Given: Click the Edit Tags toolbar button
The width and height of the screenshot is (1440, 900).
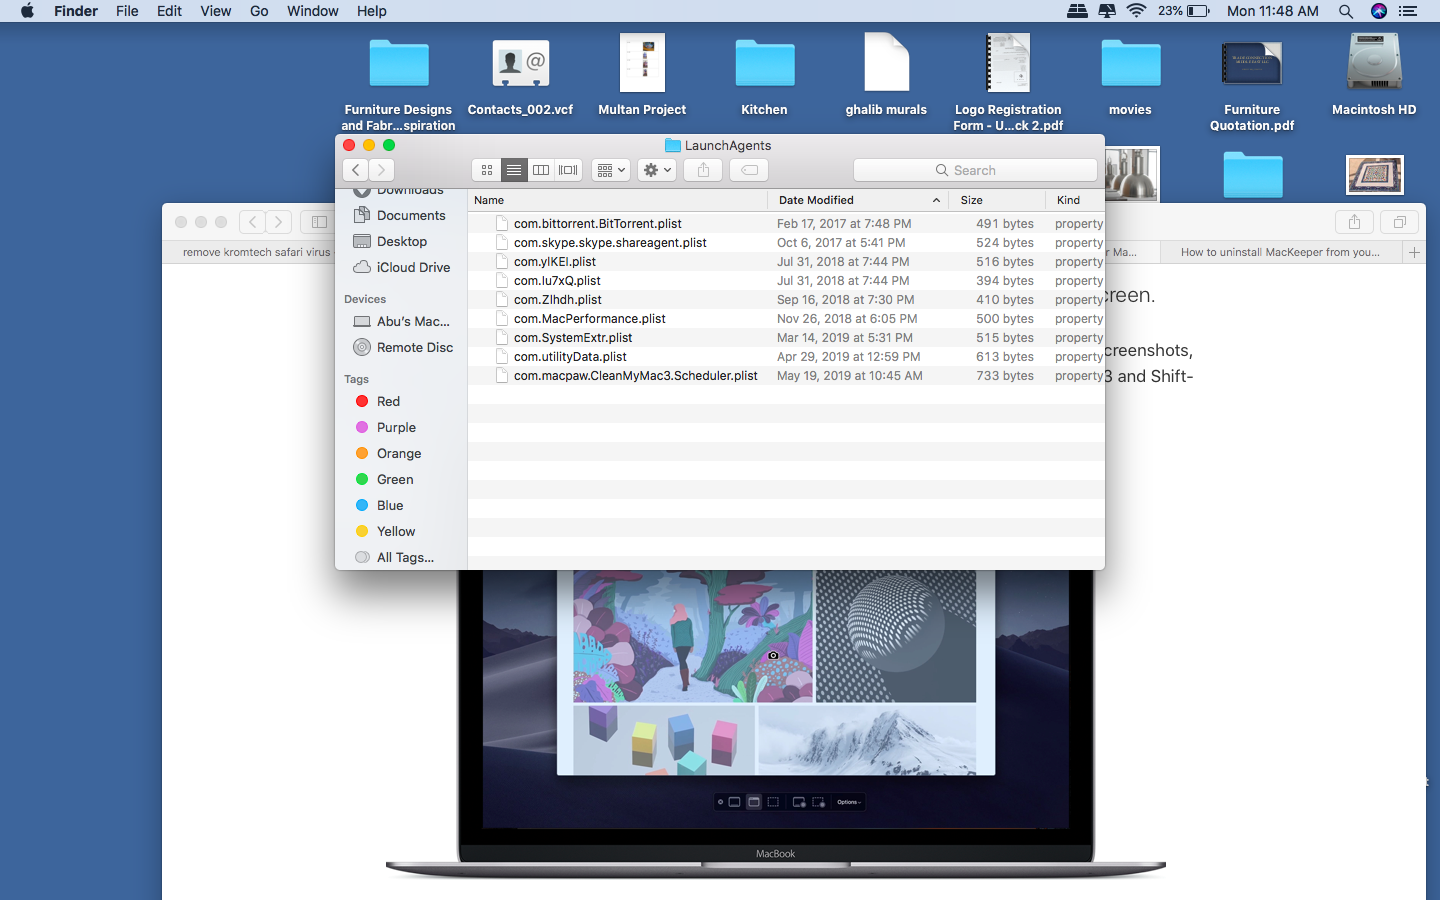Looking at the screenshot, I should click(x=749, y=170).
